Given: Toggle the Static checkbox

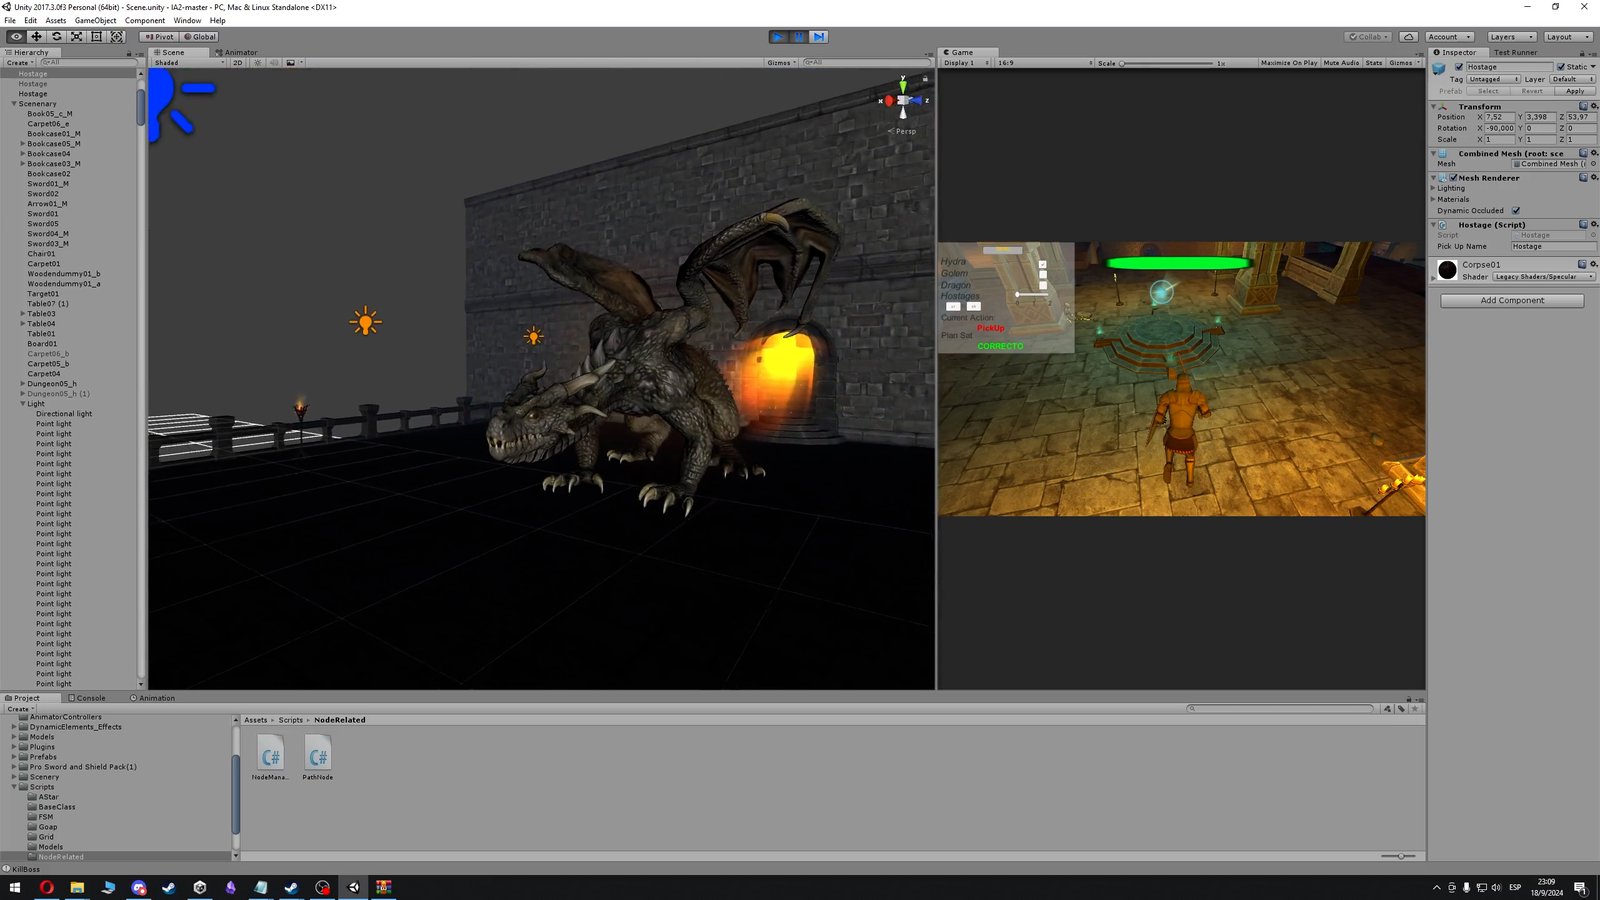Looking at the screenshot, I should [1561, 67].
